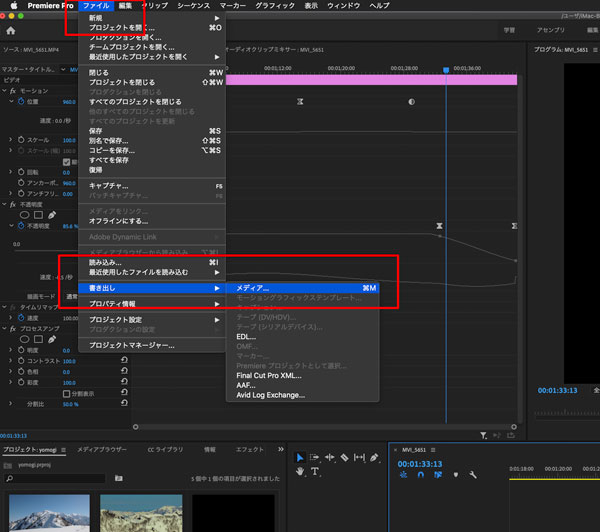Collapse the プロセスアンプ effect group
Screen dimensions: 600x532
(x=4, y=328)
